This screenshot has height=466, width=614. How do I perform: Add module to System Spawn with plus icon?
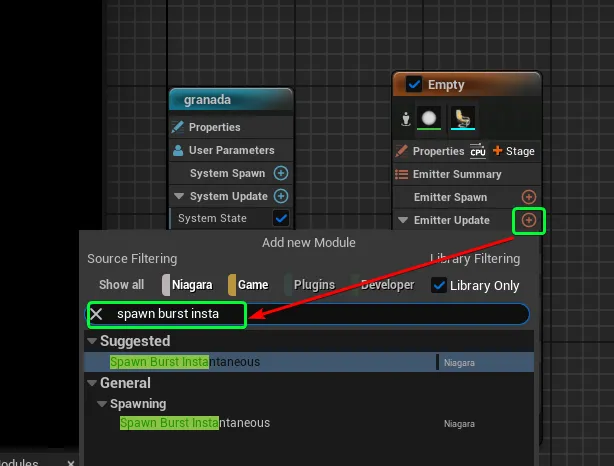click(281, 173)
